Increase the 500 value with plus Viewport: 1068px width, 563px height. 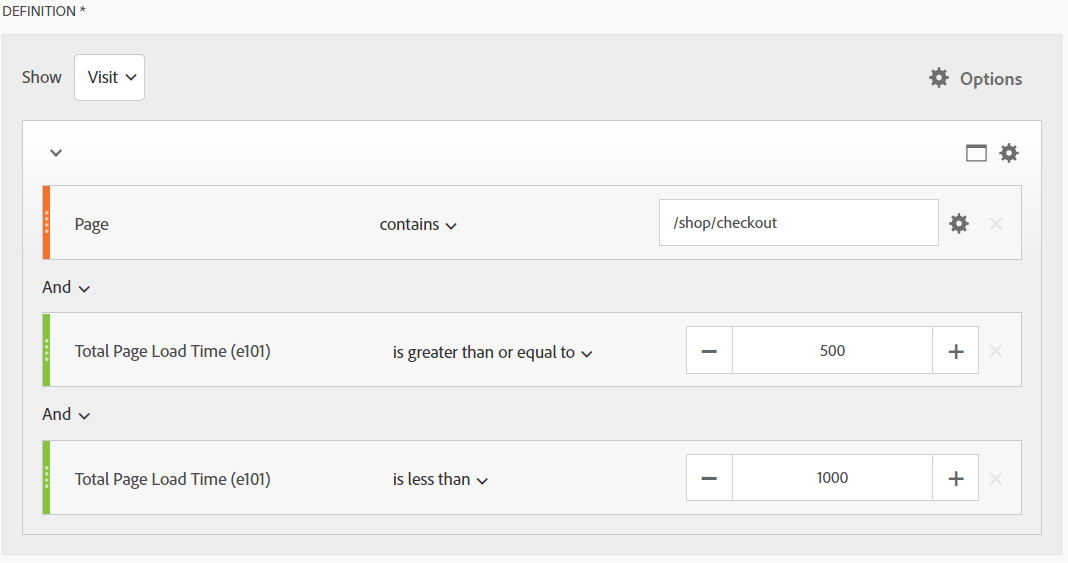coord(956,351)
